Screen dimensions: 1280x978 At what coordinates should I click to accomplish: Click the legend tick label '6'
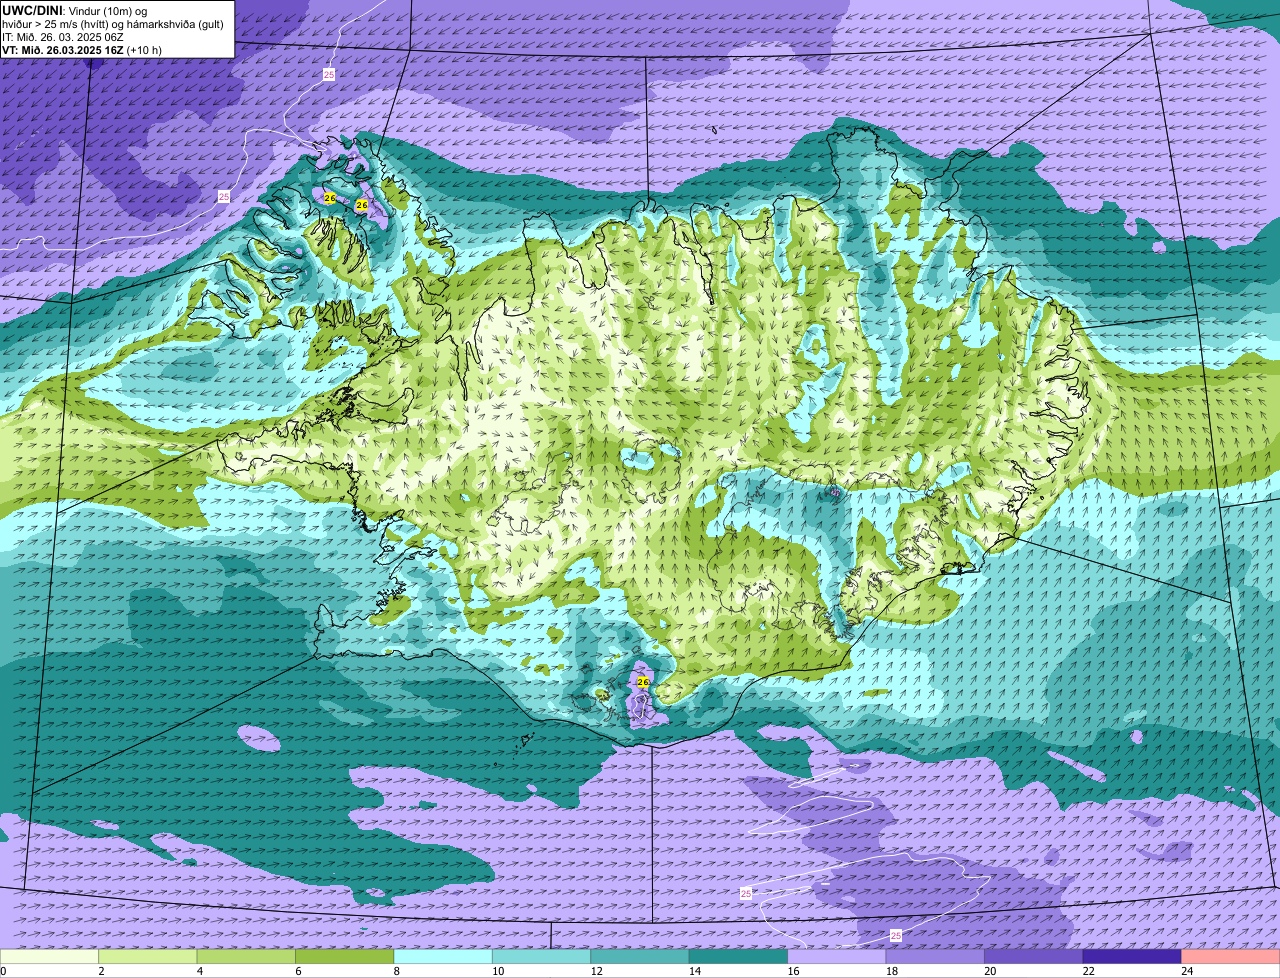pyautogui.click(x=298, y=971)
